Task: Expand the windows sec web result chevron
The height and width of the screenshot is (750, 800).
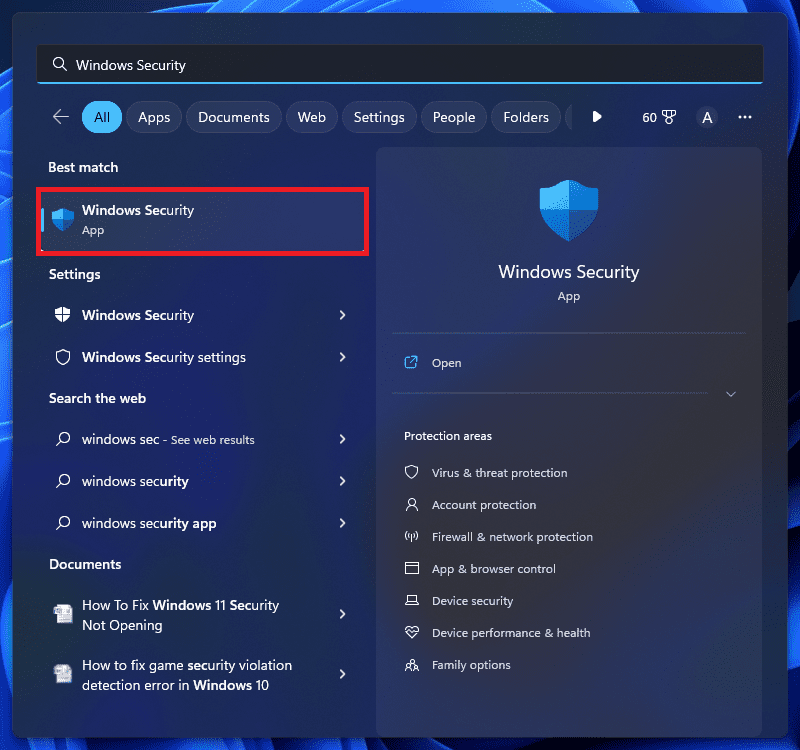Action: click(x=342, y=439)
